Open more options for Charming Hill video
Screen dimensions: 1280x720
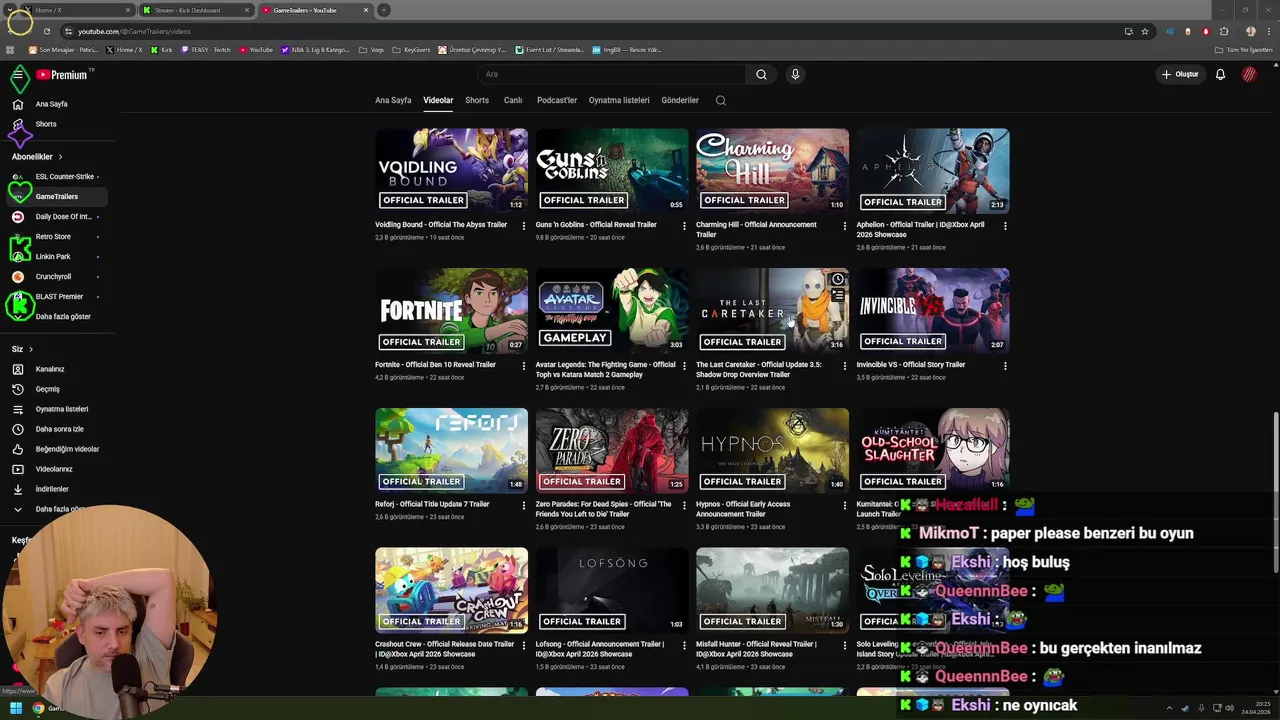(x=845, y=226)
